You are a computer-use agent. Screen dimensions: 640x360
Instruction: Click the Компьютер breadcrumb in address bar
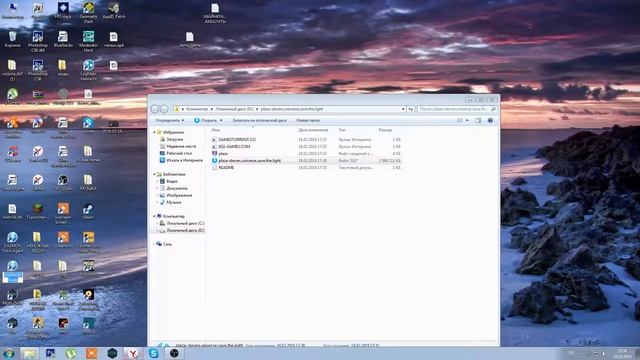197,109
